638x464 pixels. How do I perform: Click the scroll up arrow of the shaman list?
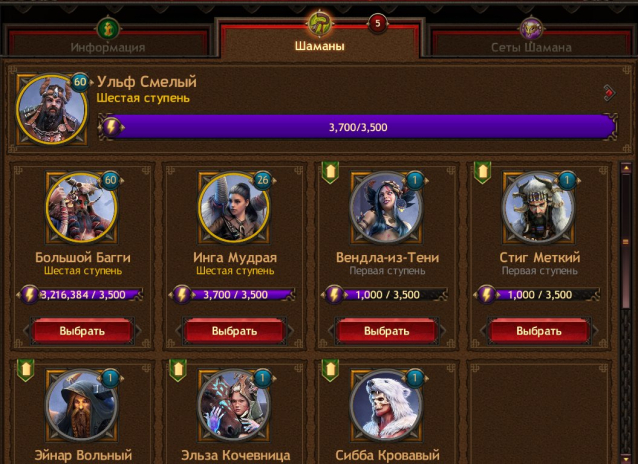[x=626, y=168]
